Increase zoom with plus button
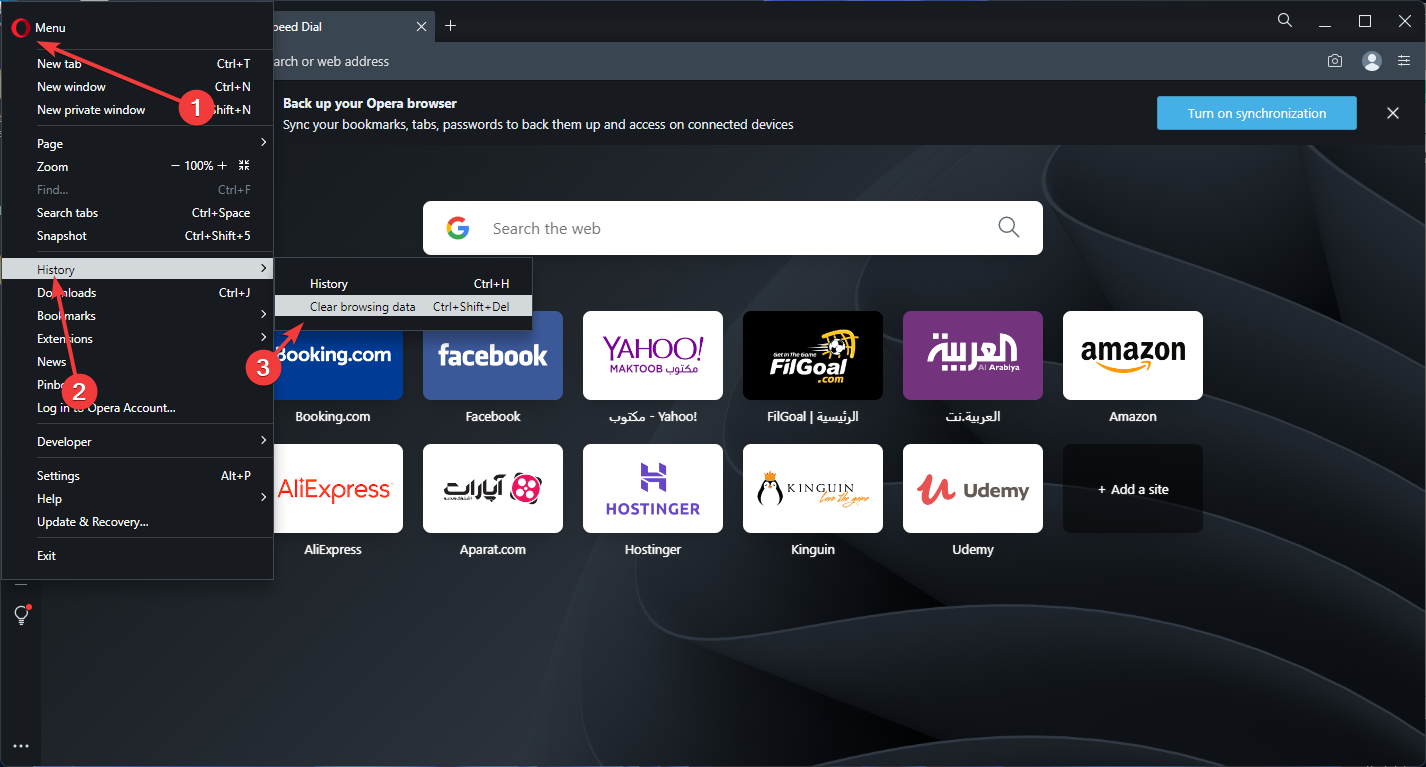The image size is (1426, 767). coord(222,166)
